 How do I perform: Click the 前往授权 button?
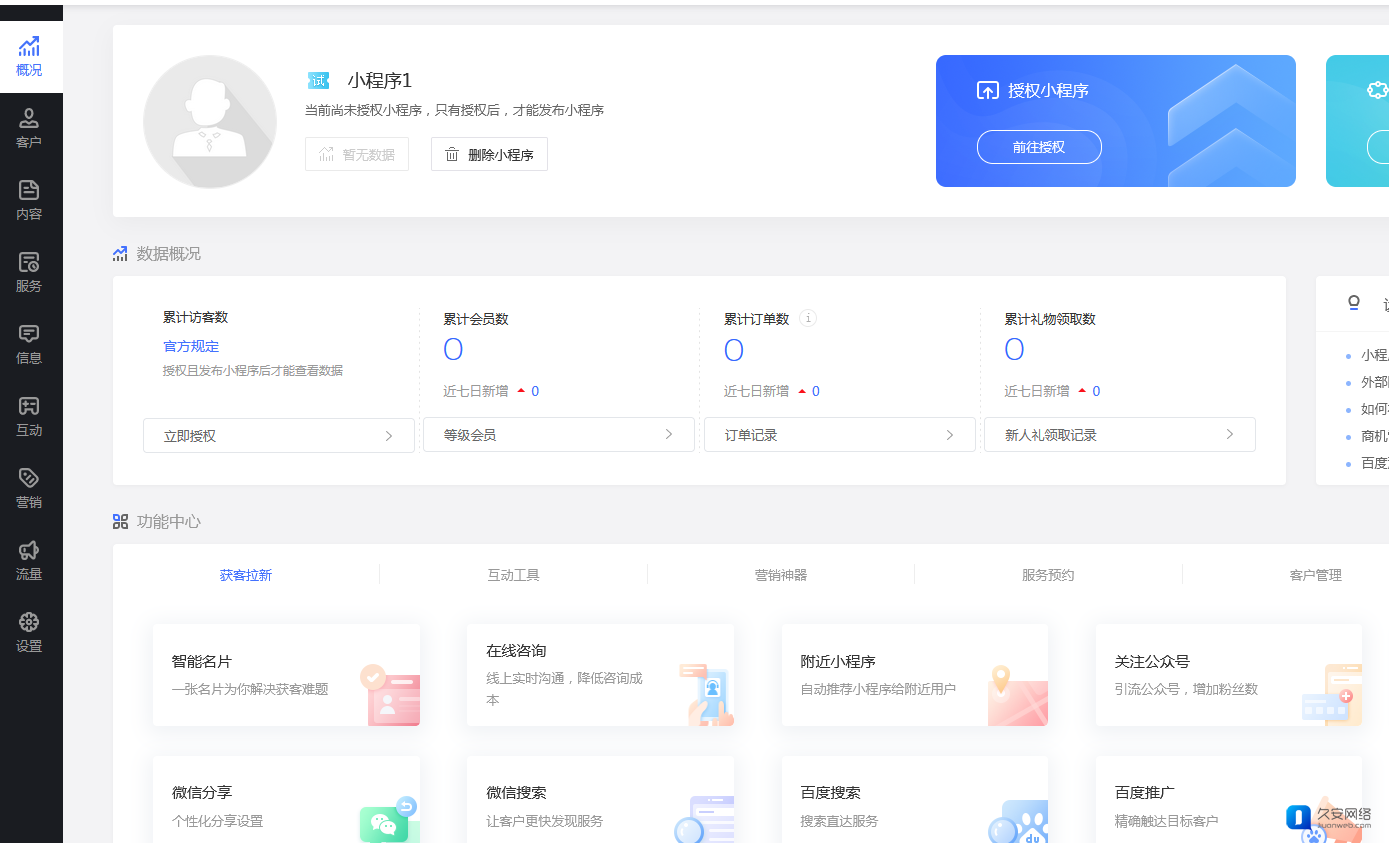(1039, 147)
